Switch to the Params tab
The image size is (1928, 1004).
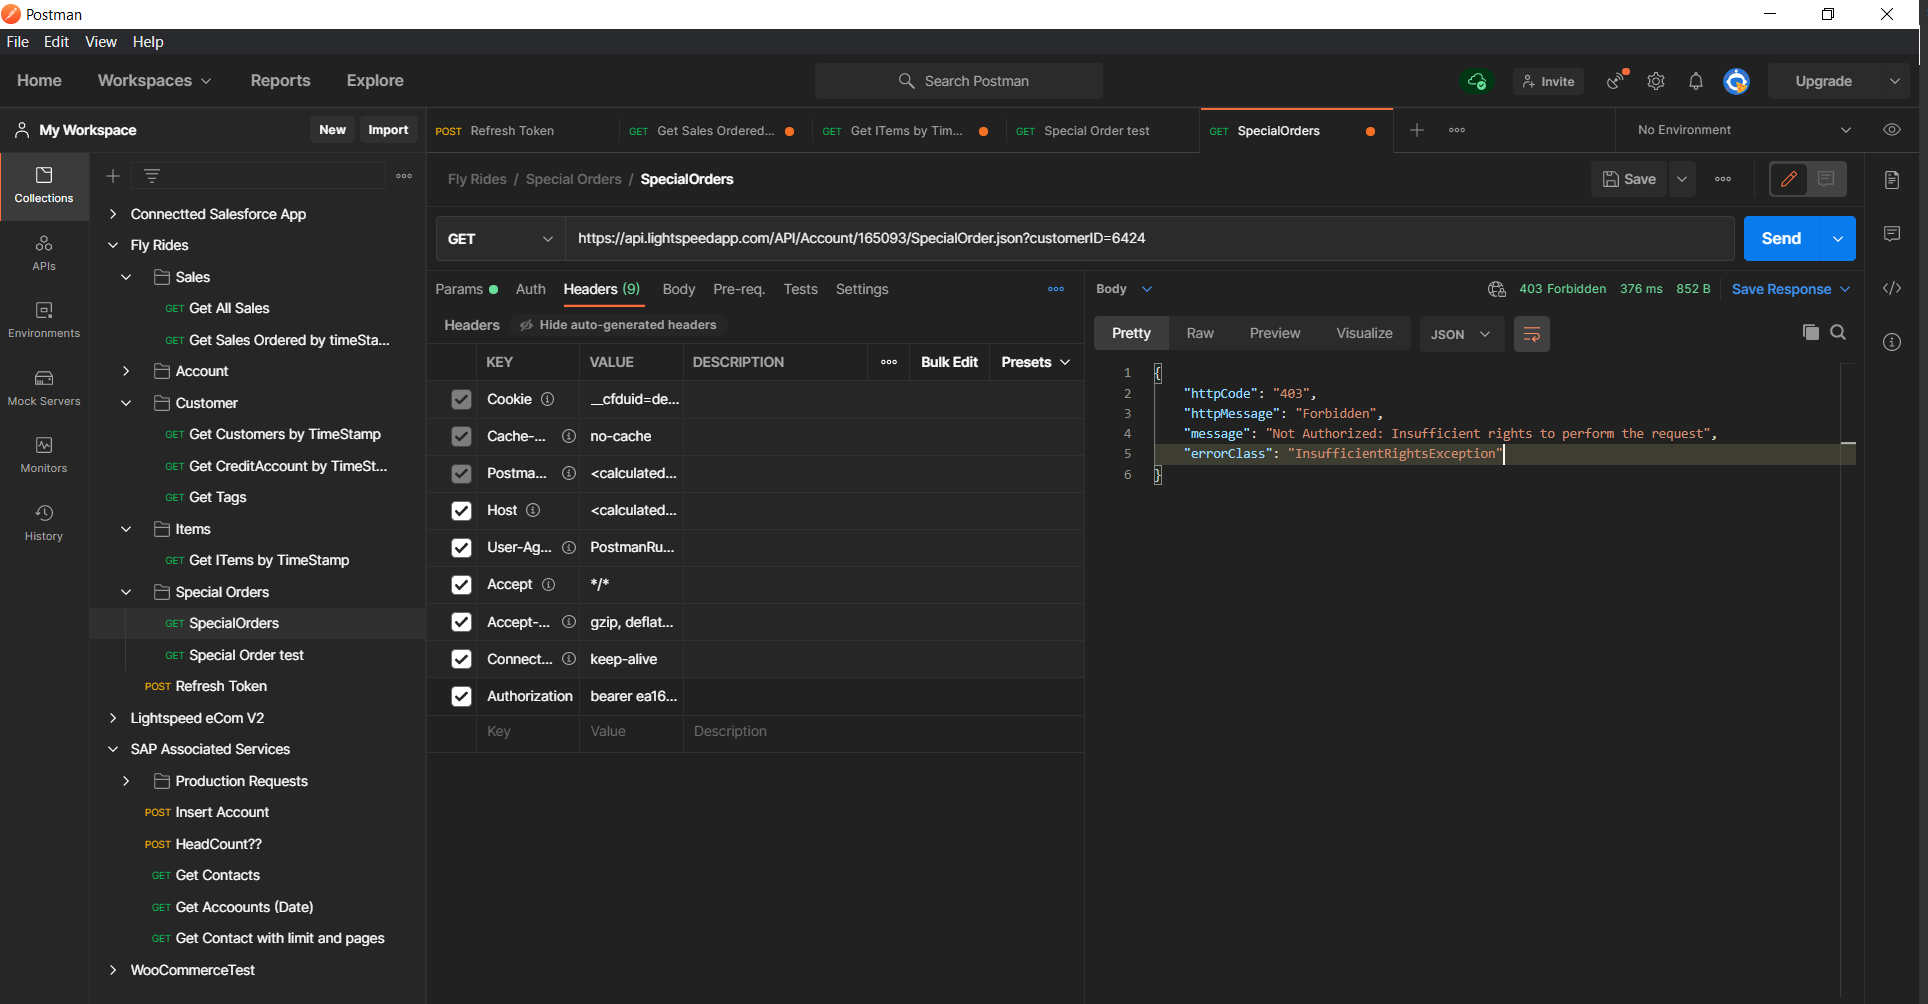coord(459,289)
